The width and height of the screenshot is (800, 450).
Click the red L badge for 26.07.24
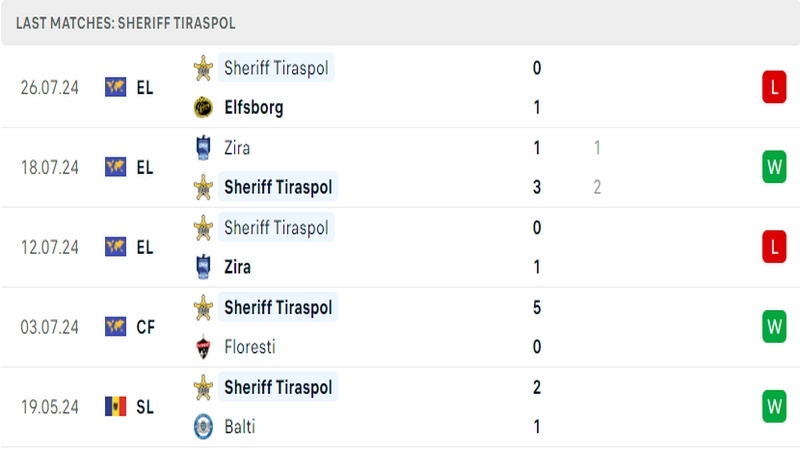774,87
